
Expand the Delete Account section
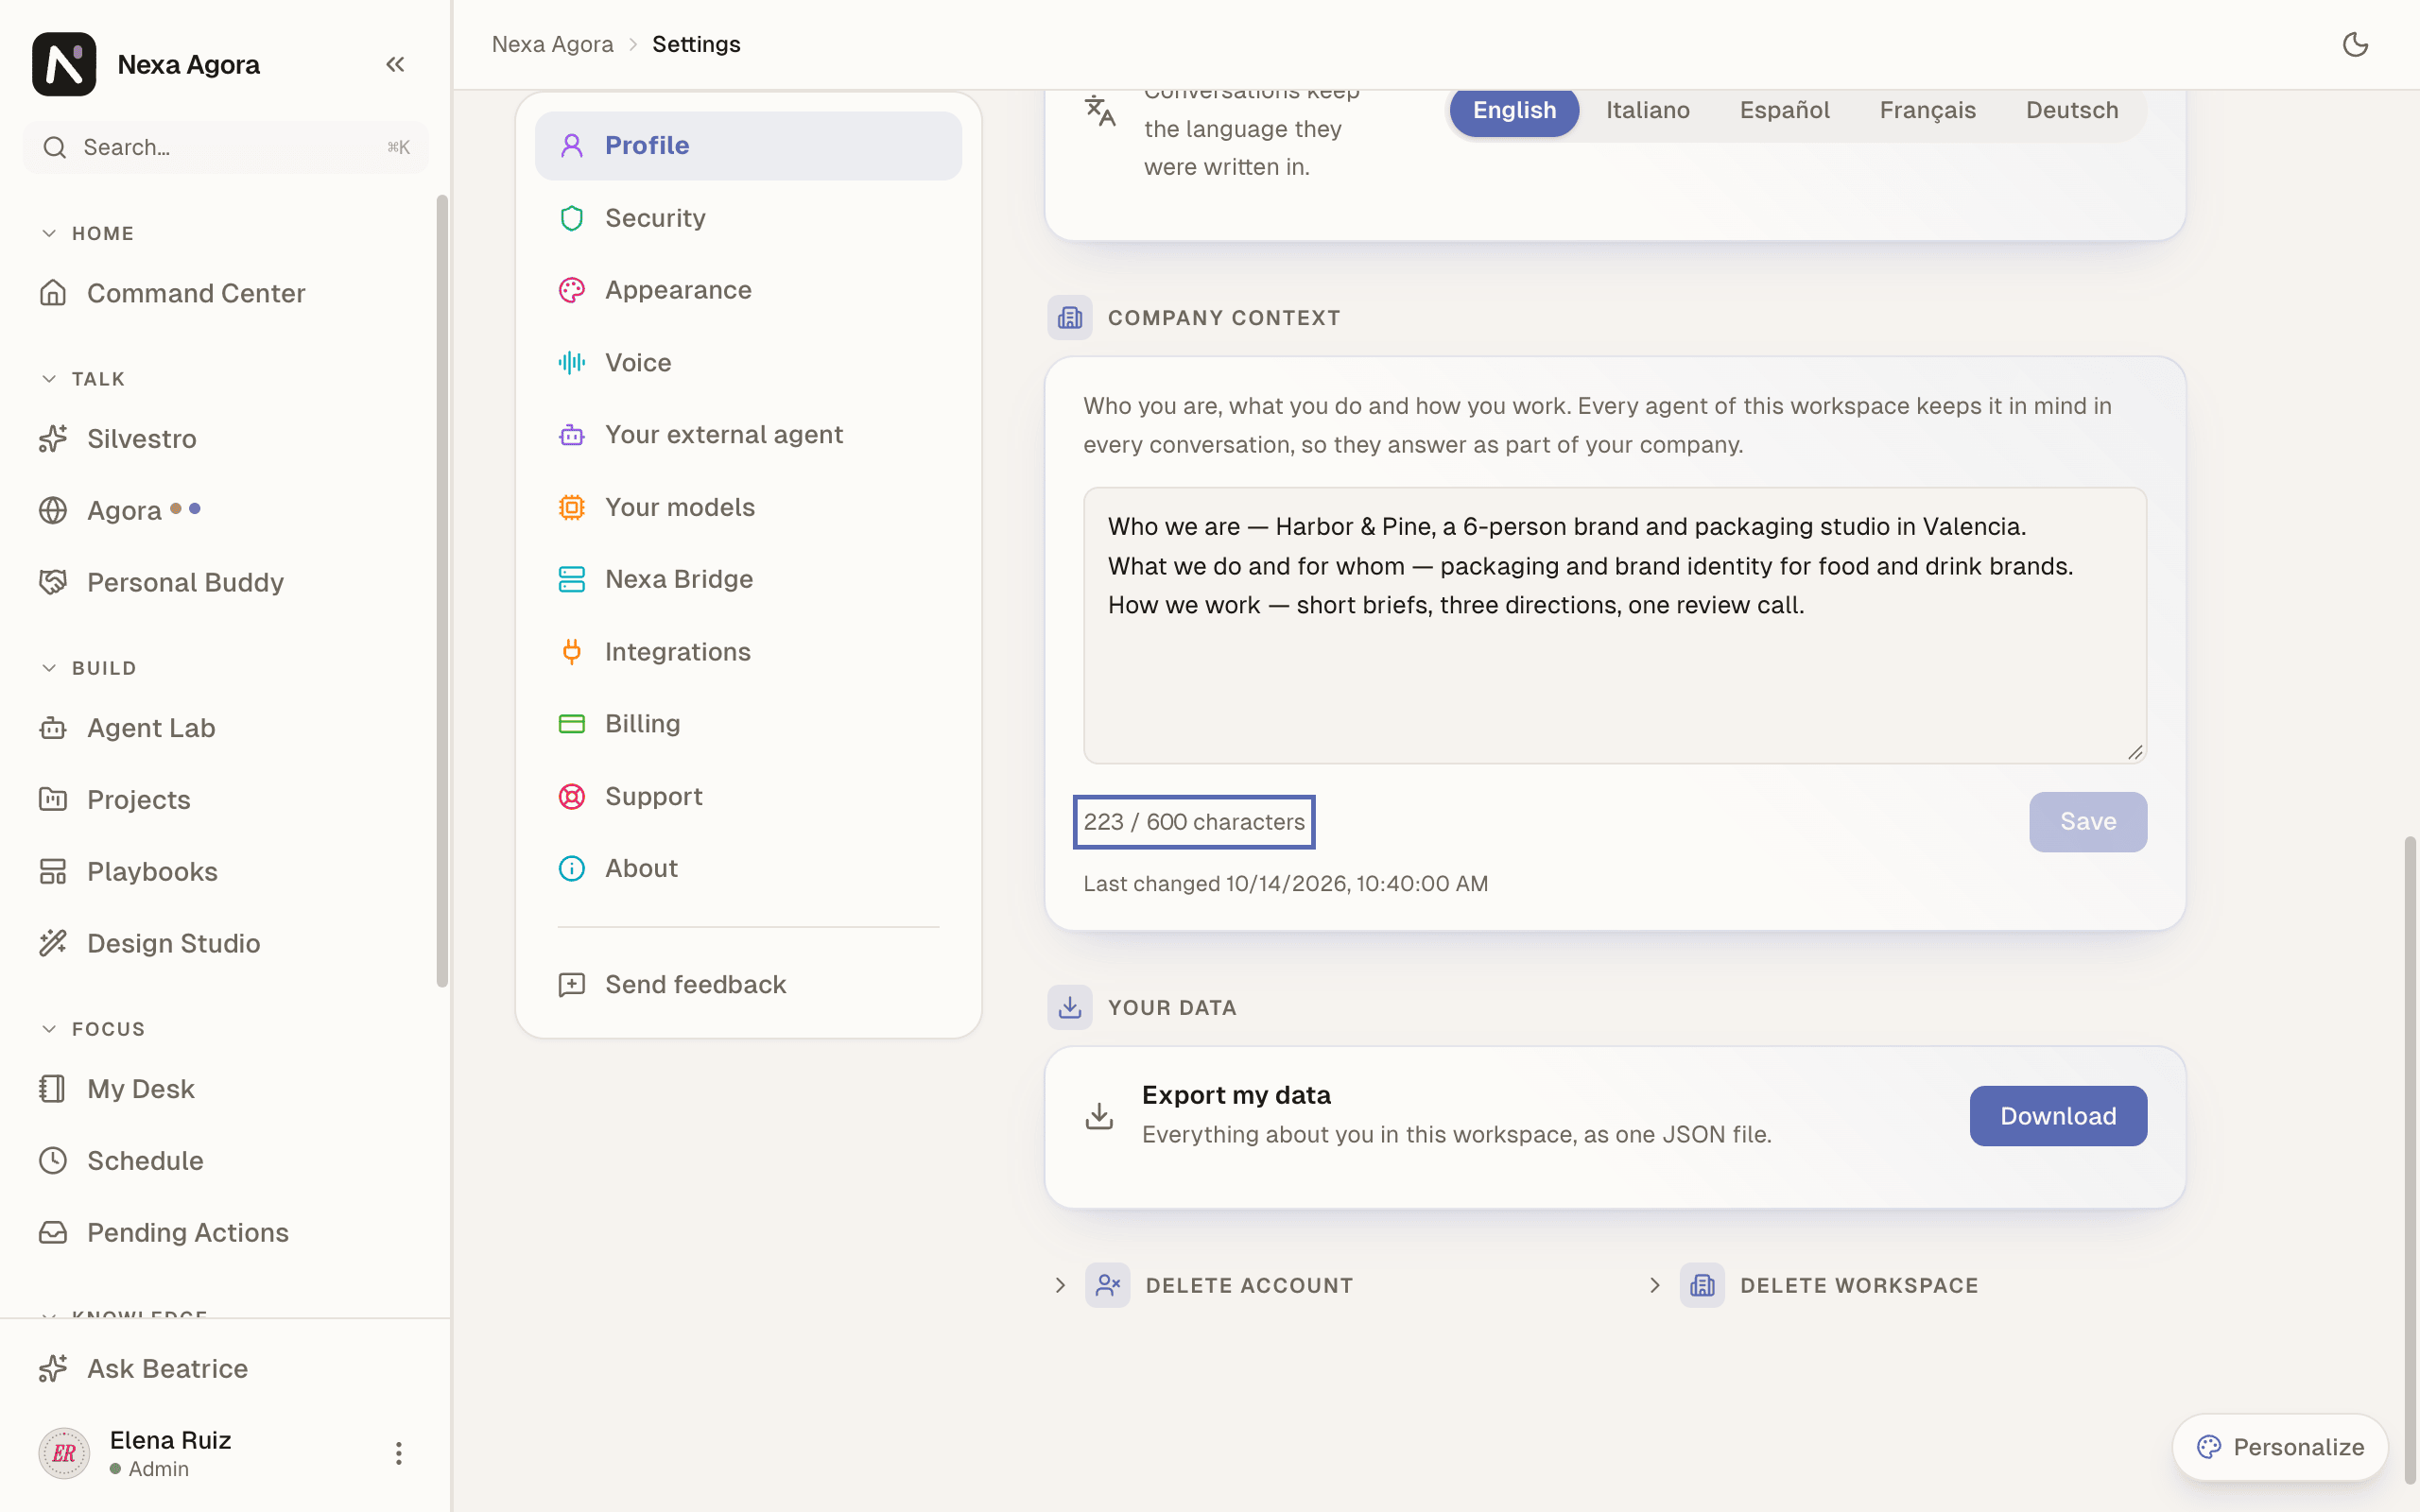point(1205,1285)
